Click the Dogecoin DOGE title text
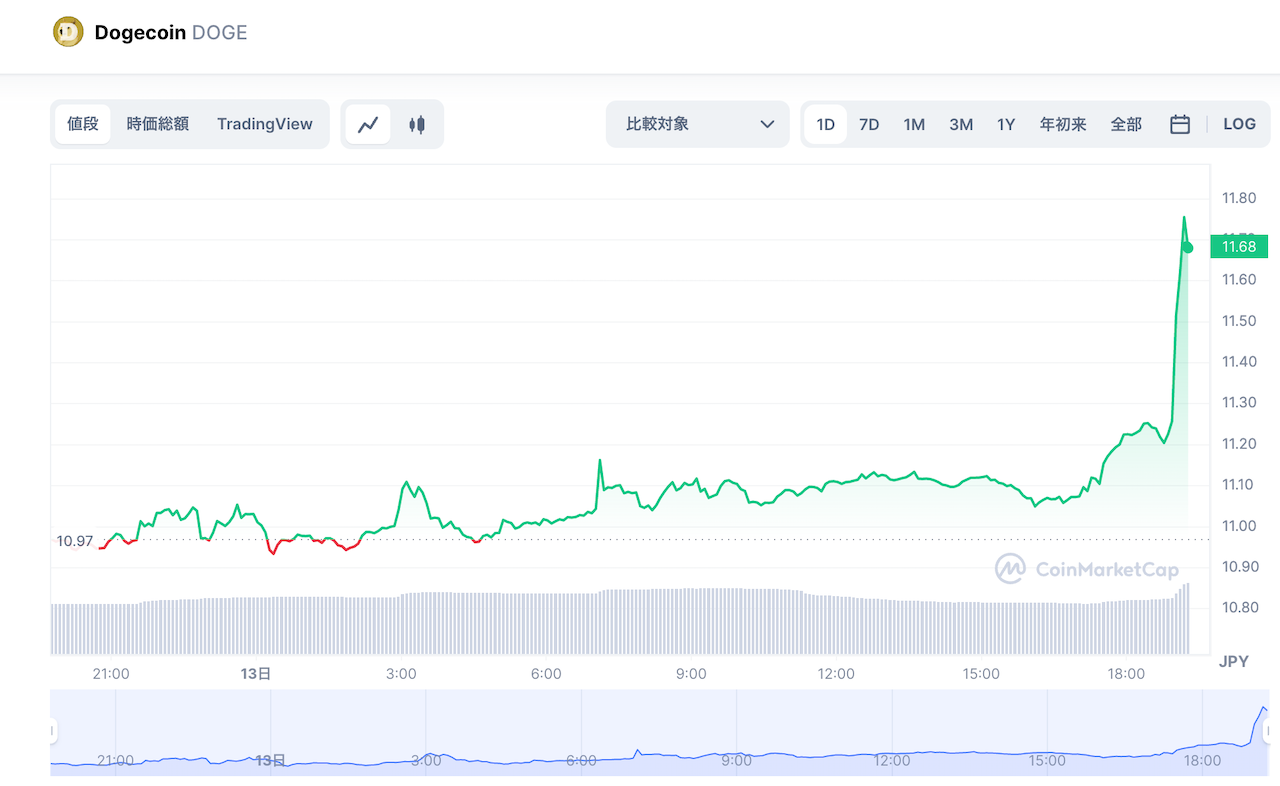 [x=171, y=32]
